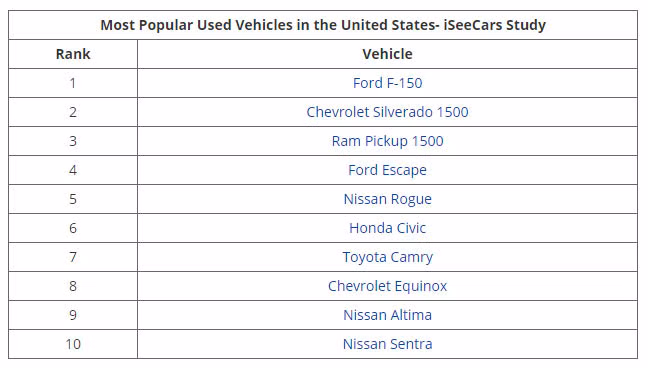Open the Chevrolet Equinox link
648x368 pixels.
click(387, 286)
